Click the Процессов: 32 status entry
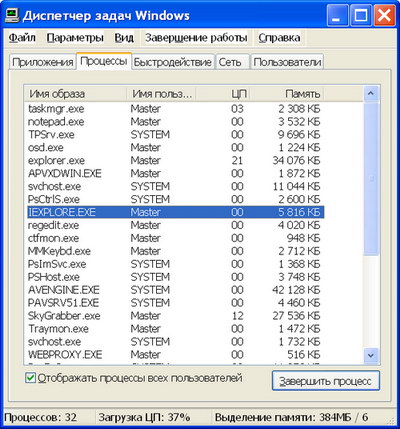Screen dimensions: 400x429 (40, 417)
